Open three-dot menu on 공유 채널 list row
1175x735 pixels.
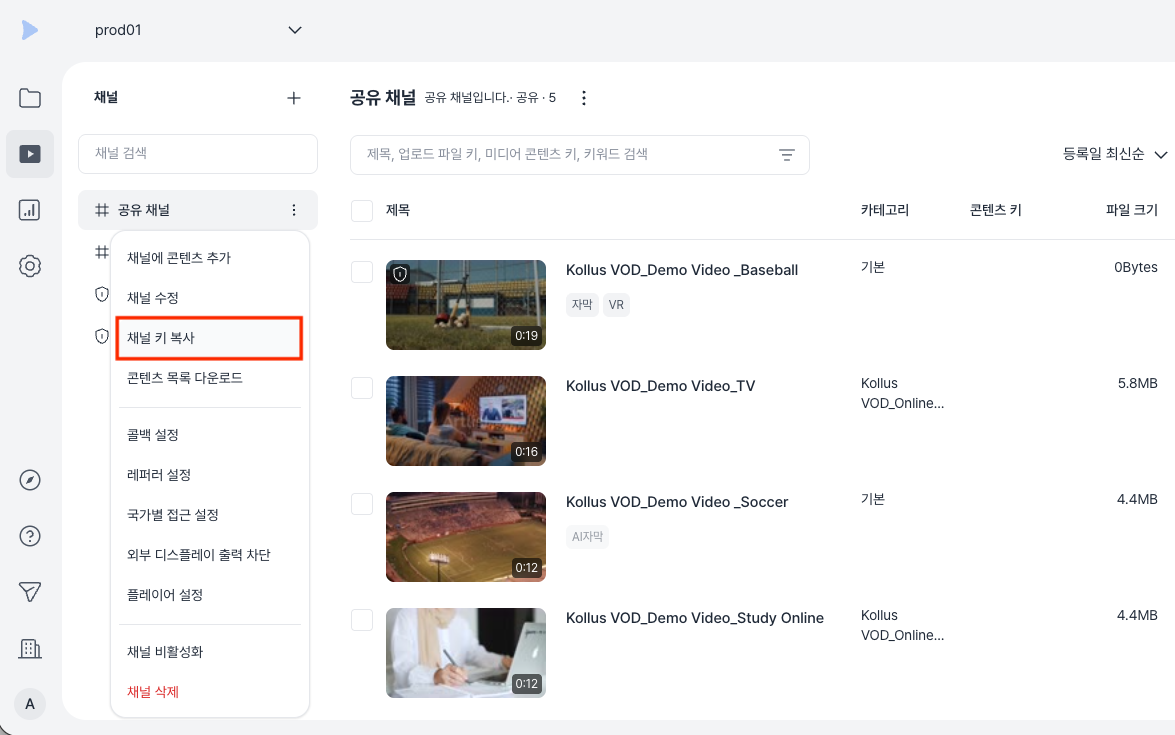[294, 210]
